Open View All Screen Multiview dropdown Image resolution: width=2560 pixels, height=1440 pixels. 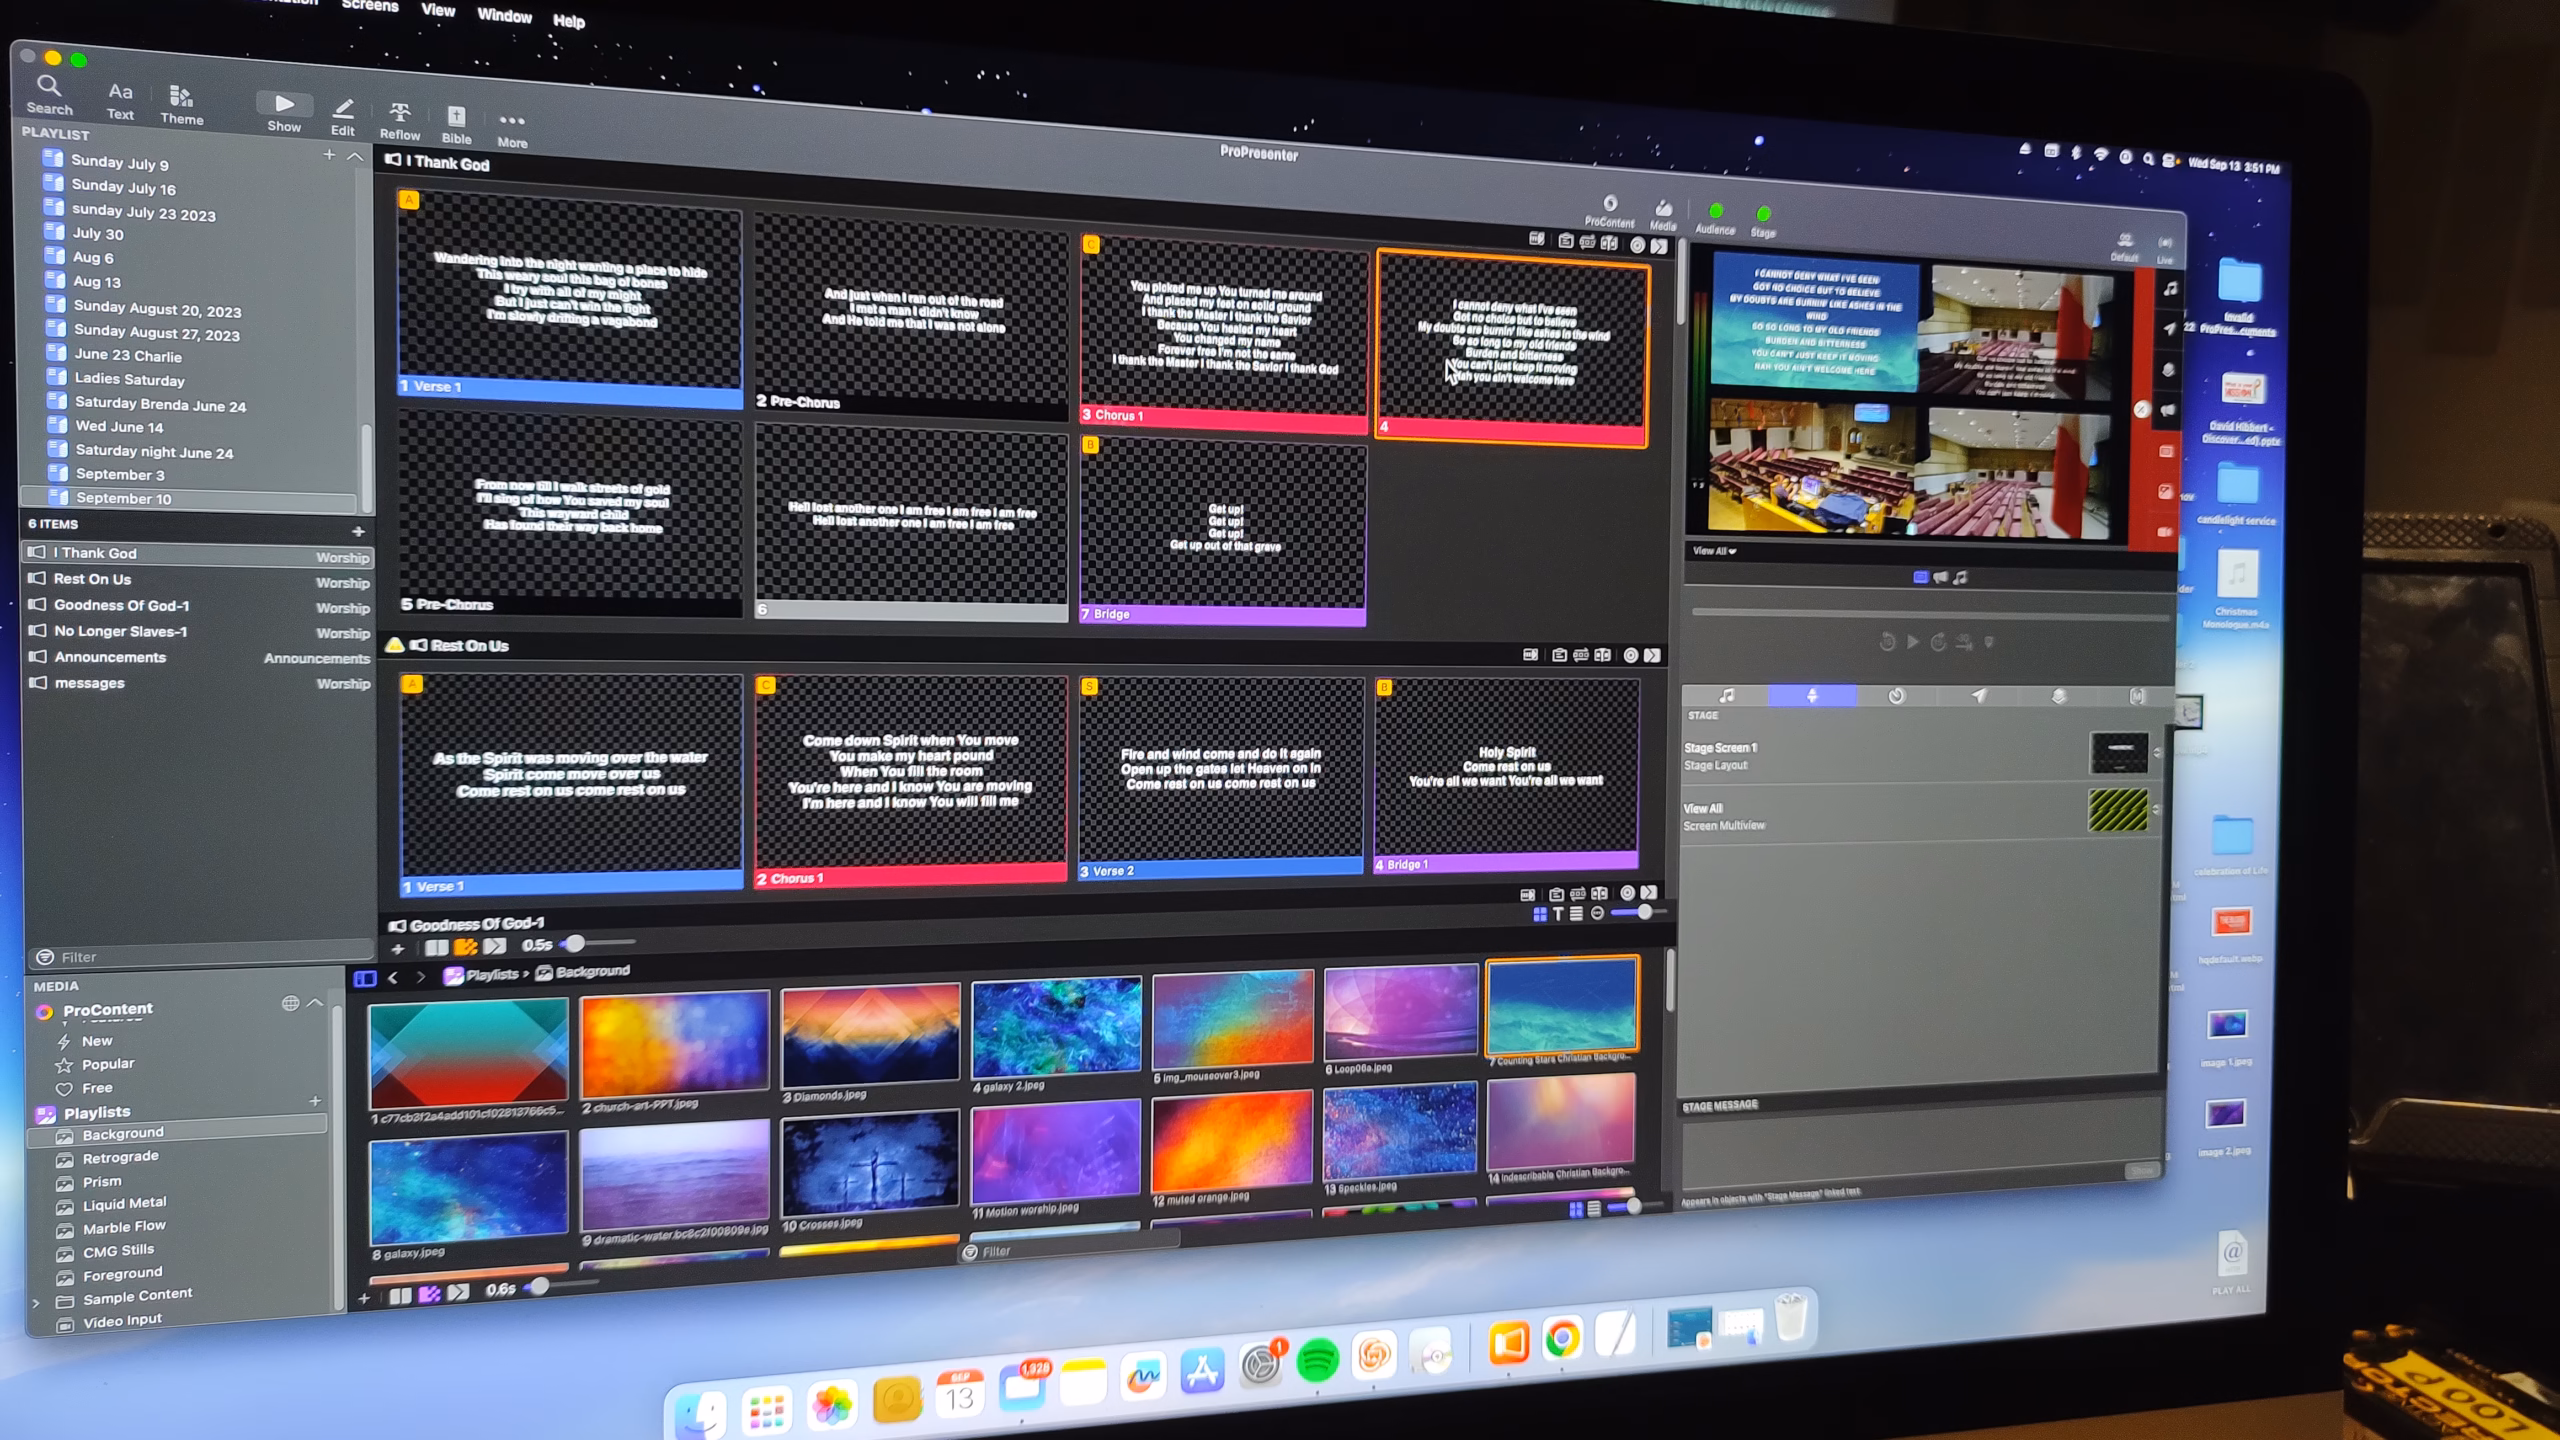pyautogui.click(x=2156, y=810)
